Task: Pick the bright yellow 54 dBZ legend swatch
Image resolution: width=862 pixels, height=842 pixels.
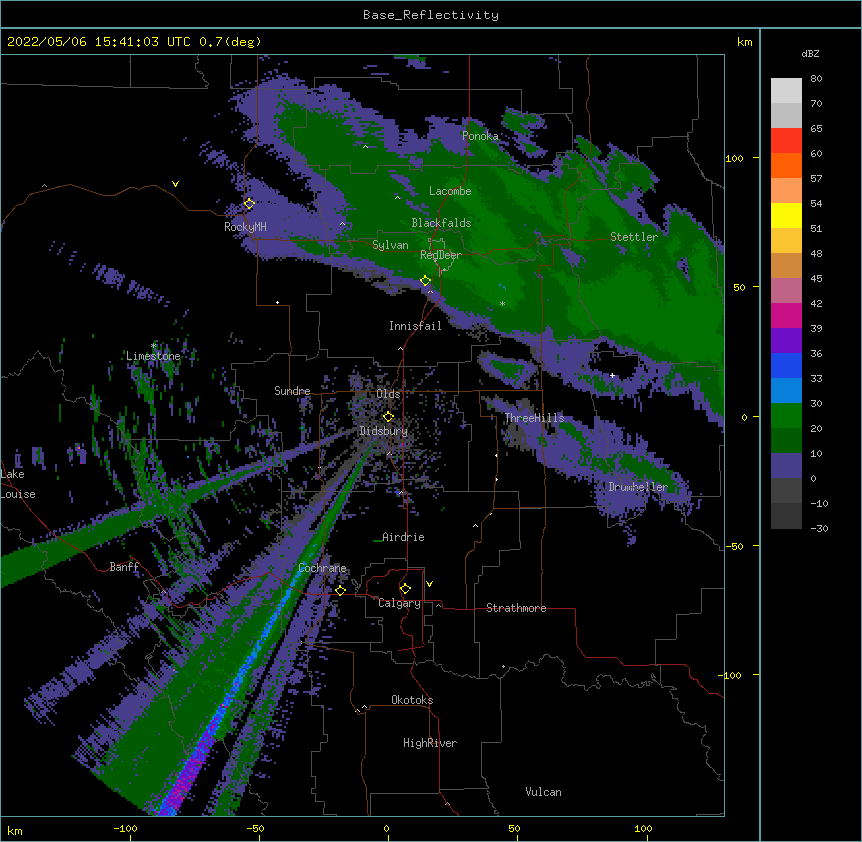Action: click(786, 215)
